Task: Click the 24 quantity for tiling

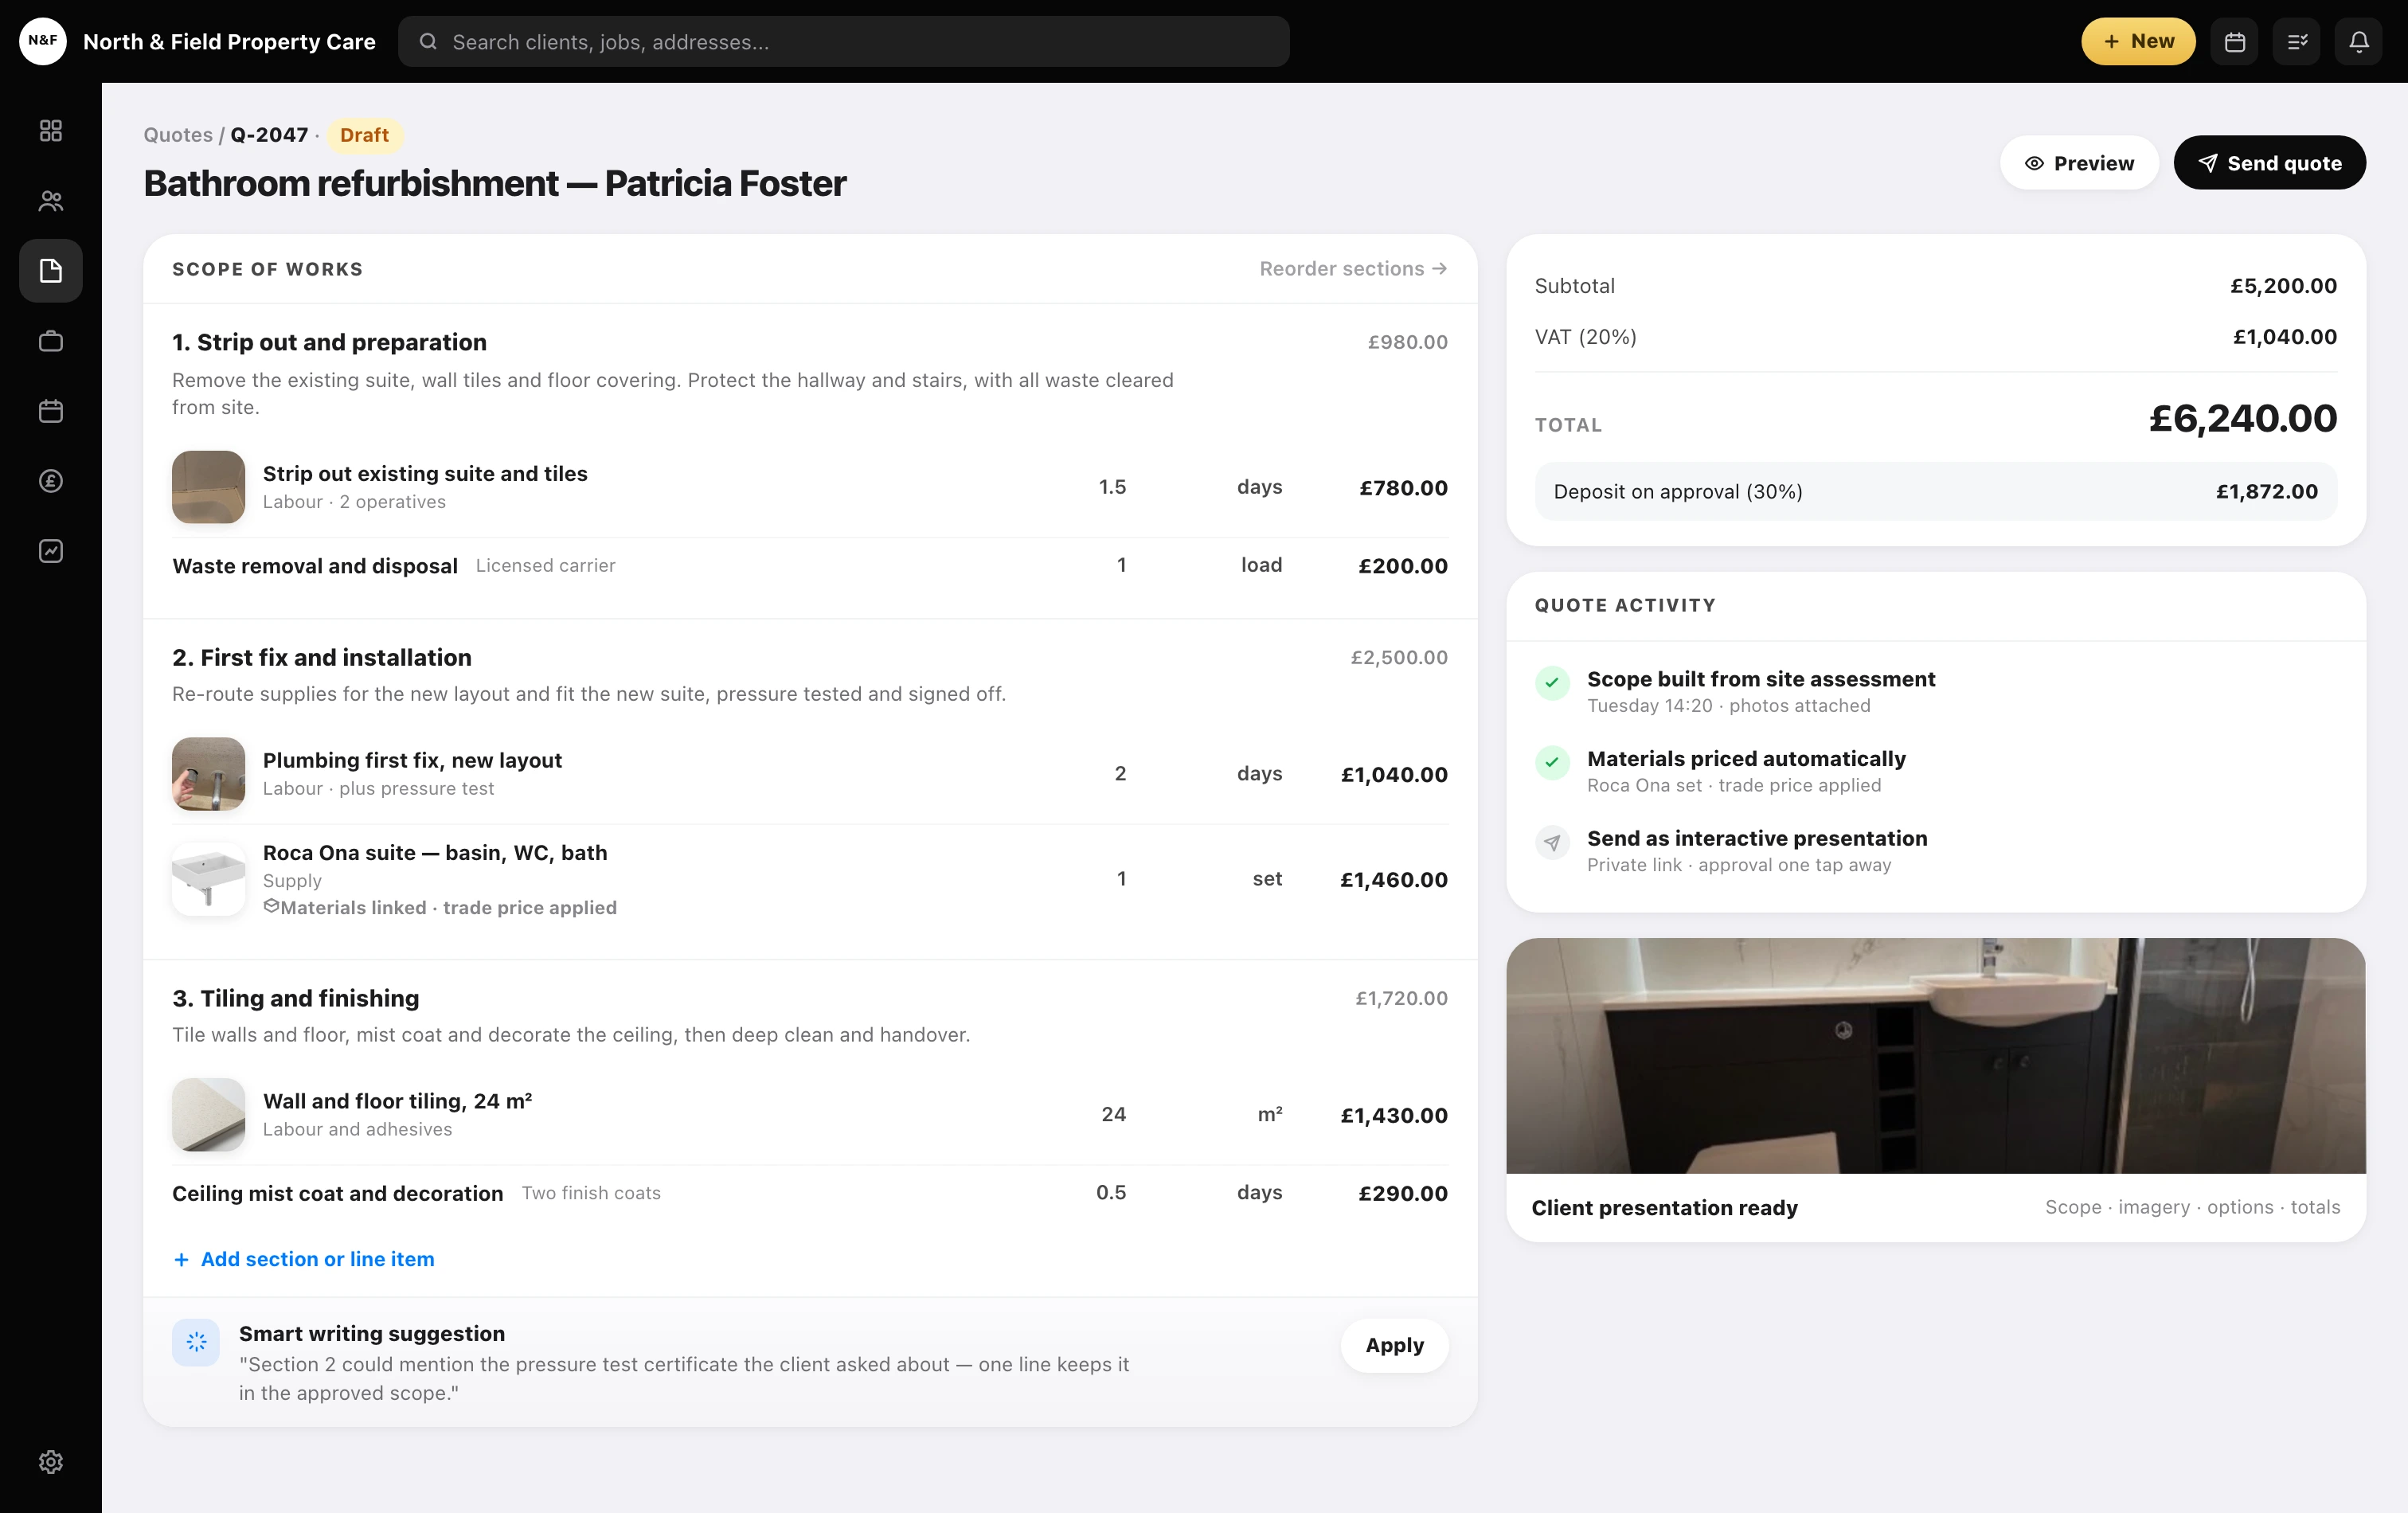Action: 1113,1114
